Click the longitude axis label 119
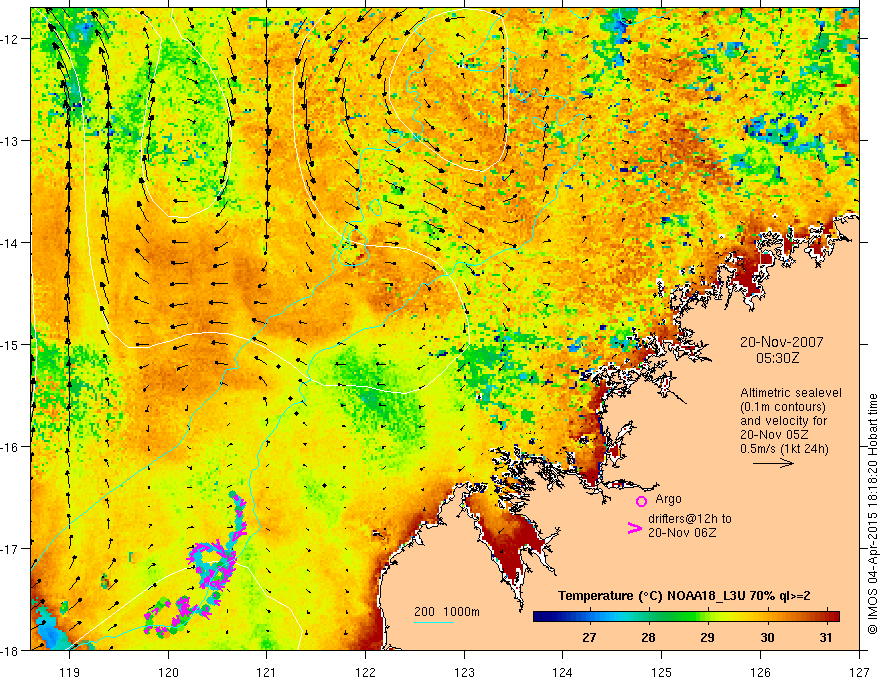Screen dimensions: 880x680 69,672
